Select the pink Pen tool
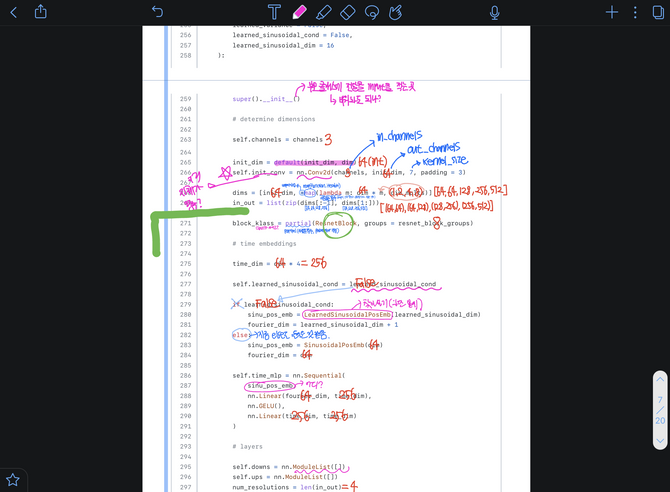This screenshot has height=492, width=670. click(x=299, y=12)
